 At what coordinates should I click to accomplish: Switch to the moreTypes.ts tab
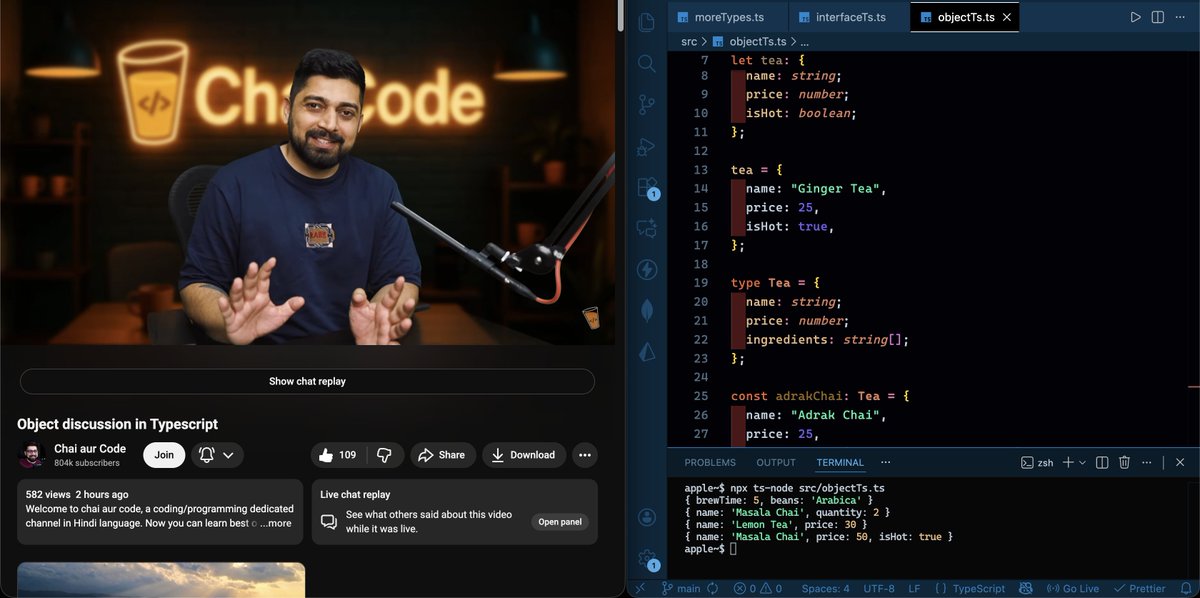tap(728, 17)
